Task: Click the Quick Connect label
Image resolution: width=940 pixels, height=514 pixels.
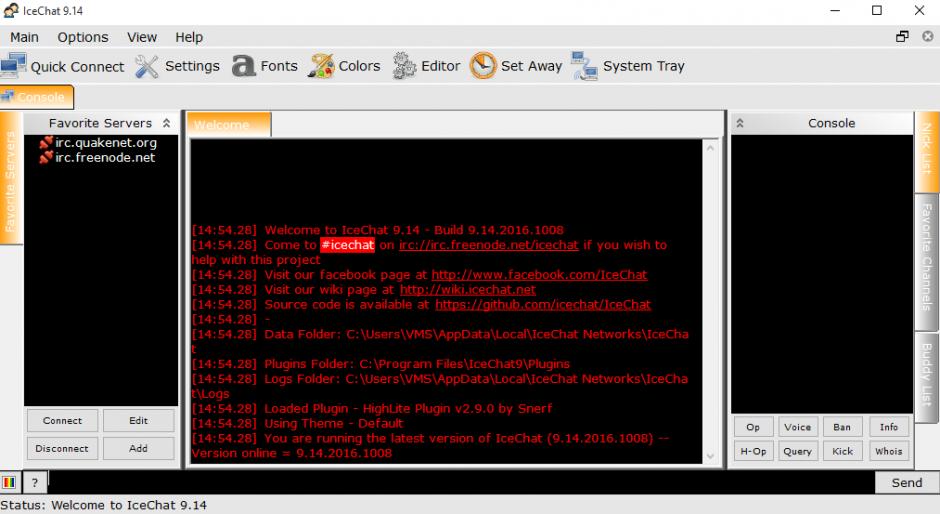Action: (77, 67)
